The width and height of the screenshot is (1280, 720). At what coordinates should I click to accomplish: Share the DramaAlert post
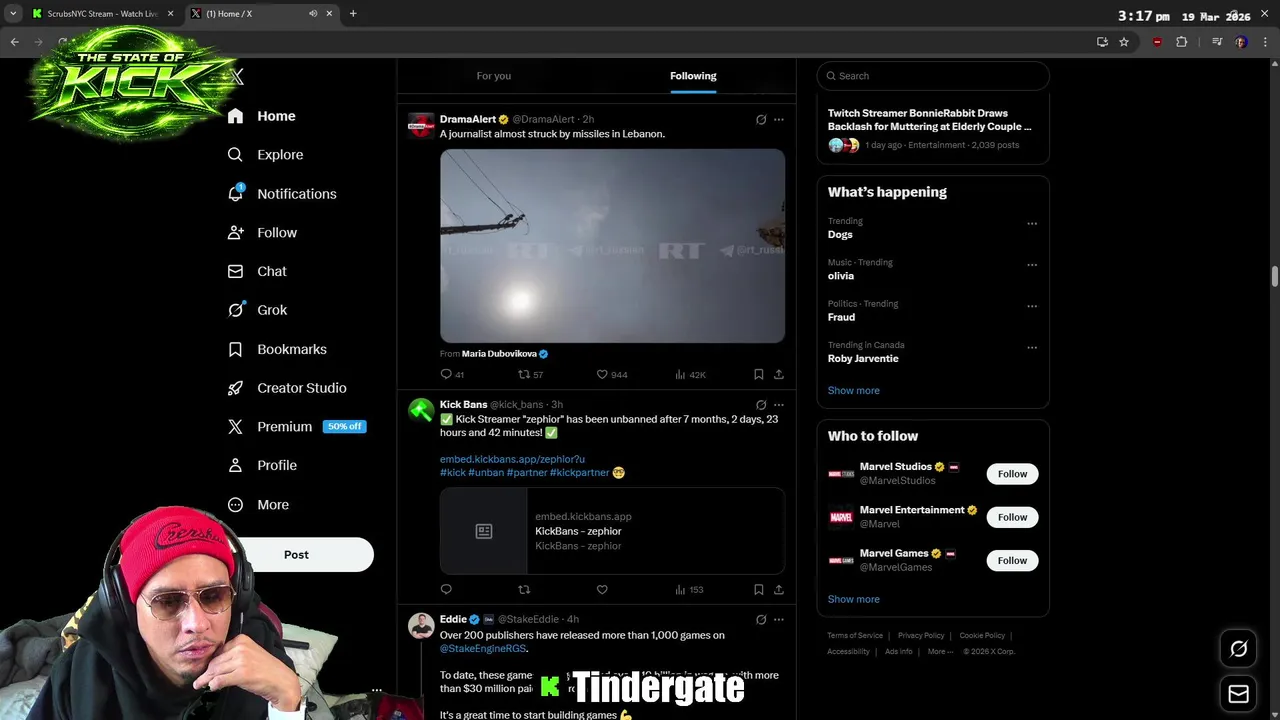click(x=779, y=374)
